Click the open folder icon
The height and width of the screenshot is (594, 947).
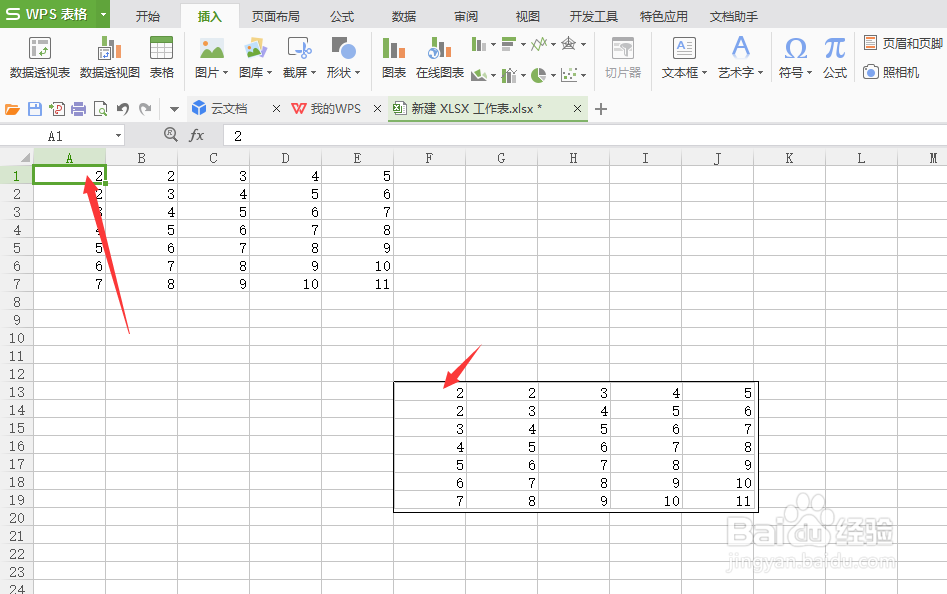point(12,109)
